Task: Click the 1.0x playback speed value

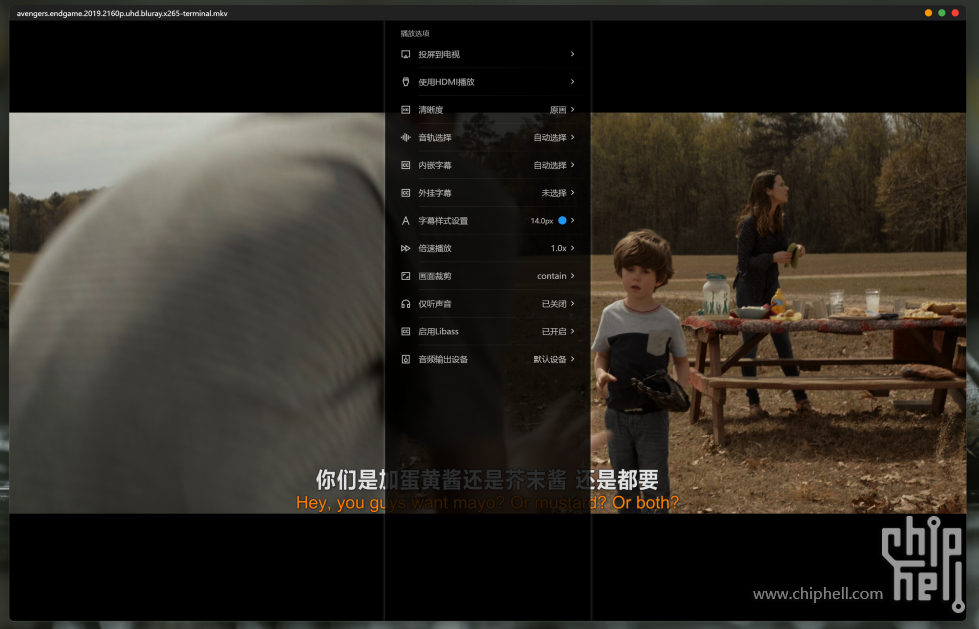Action: [x=558, y=248]
